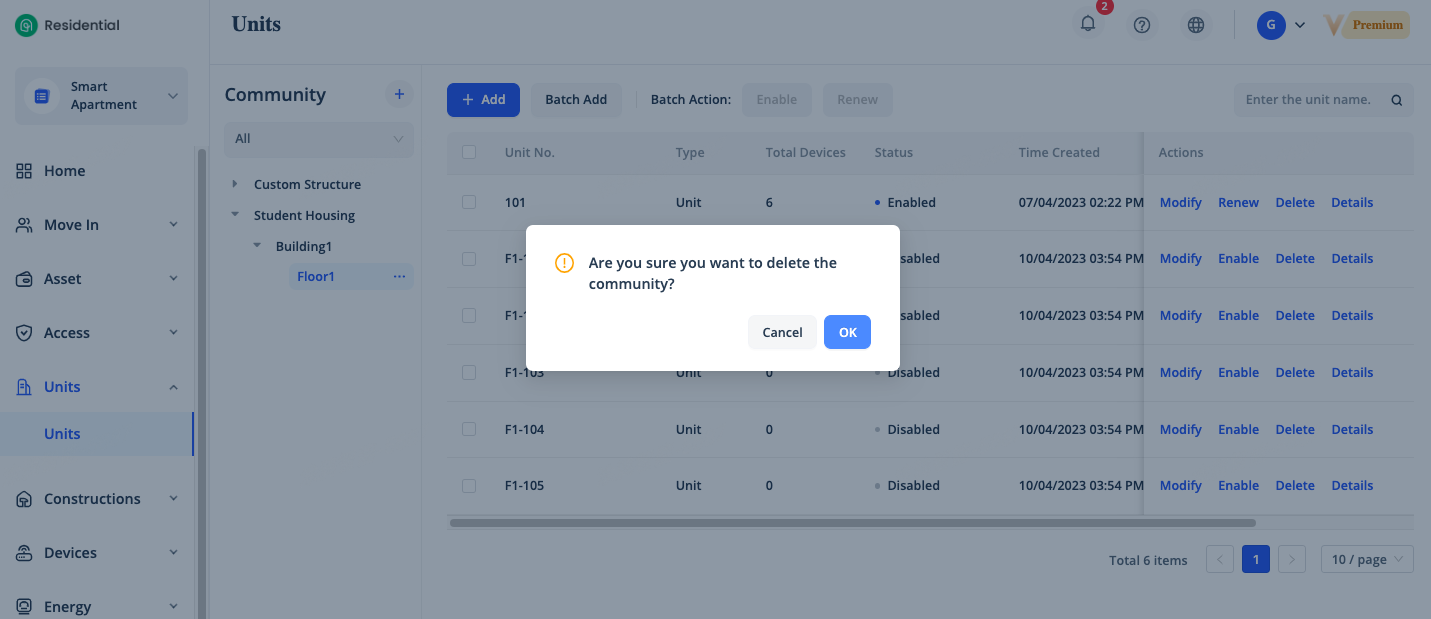Select the checkbox for unit 101

pyautogui.click(x=469, y=202)
